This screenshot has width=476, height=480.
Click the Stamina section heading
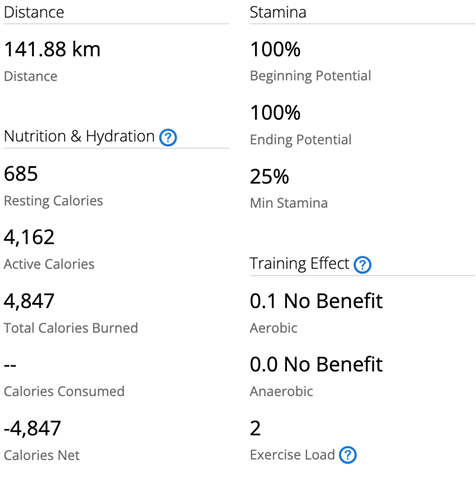[278, 12]
